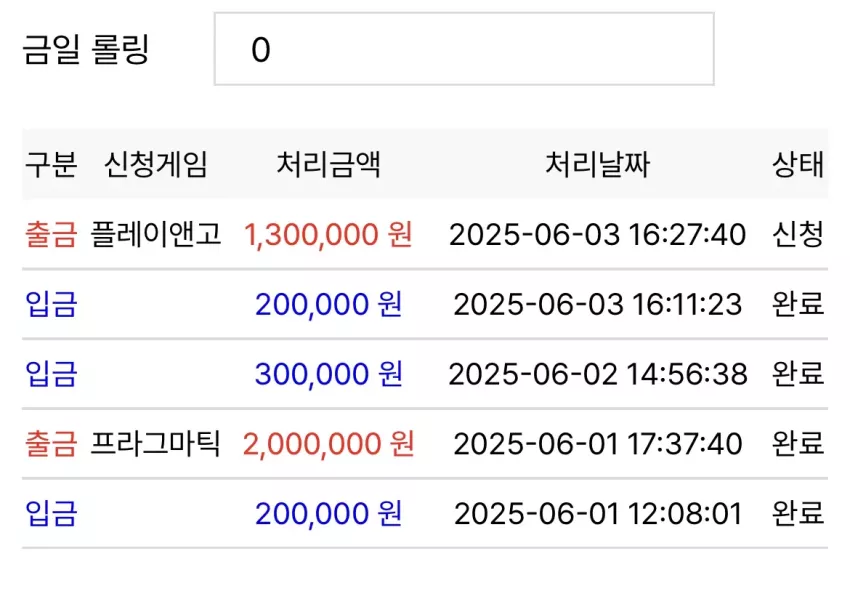Click the 플레이앤고 game name
This screenshot has height=599, width=850.
click(156, 234)
